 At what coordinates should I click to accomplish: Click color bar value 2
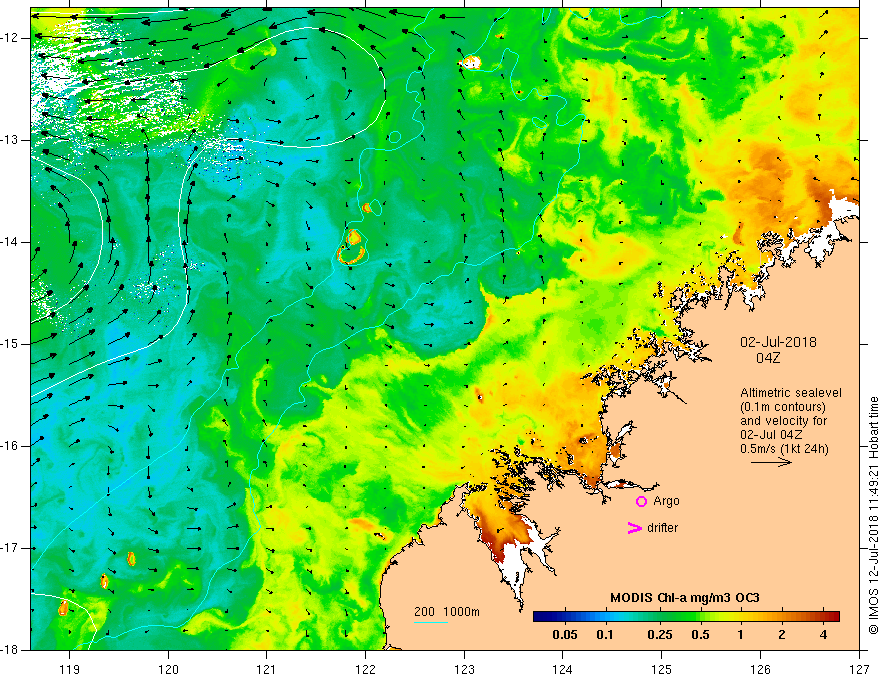(x=782, y=635)
